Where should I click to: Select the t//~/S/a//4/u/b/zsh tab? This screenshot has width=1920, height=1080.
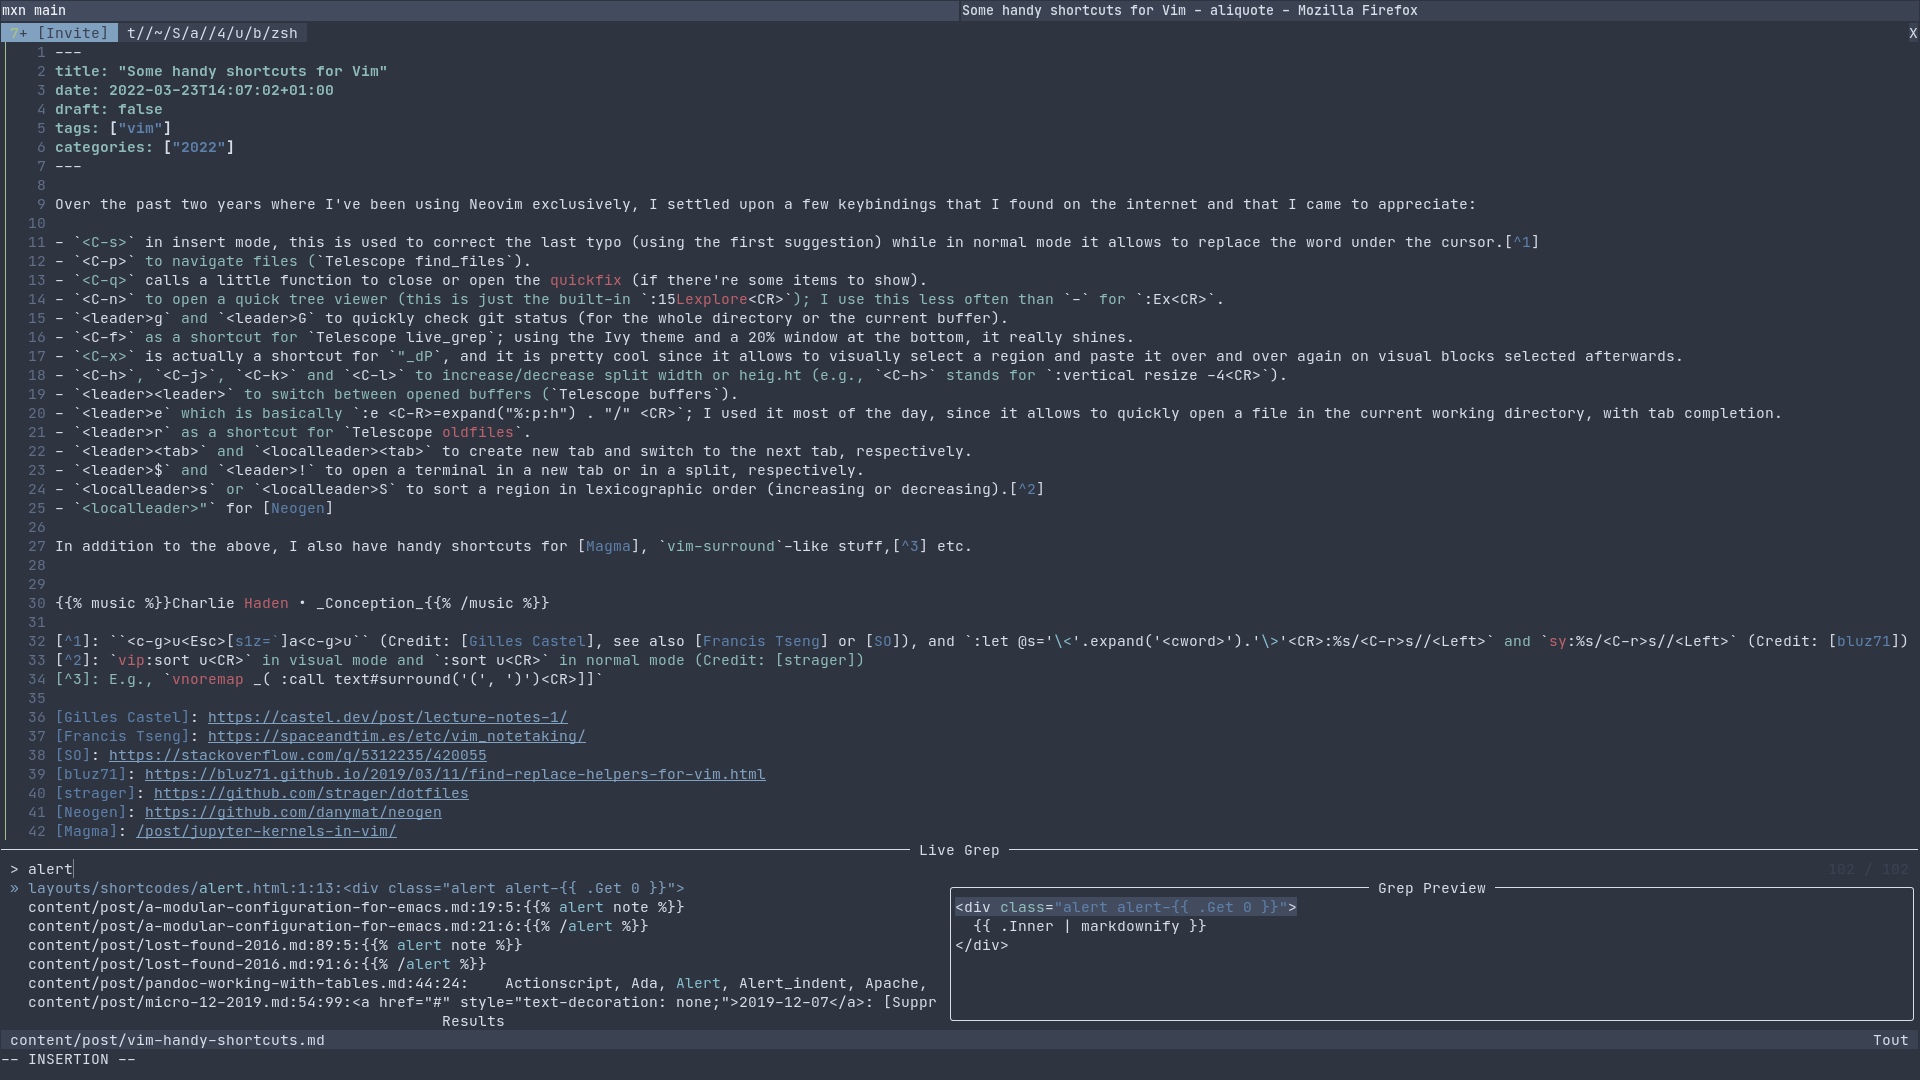coord(212,33)
